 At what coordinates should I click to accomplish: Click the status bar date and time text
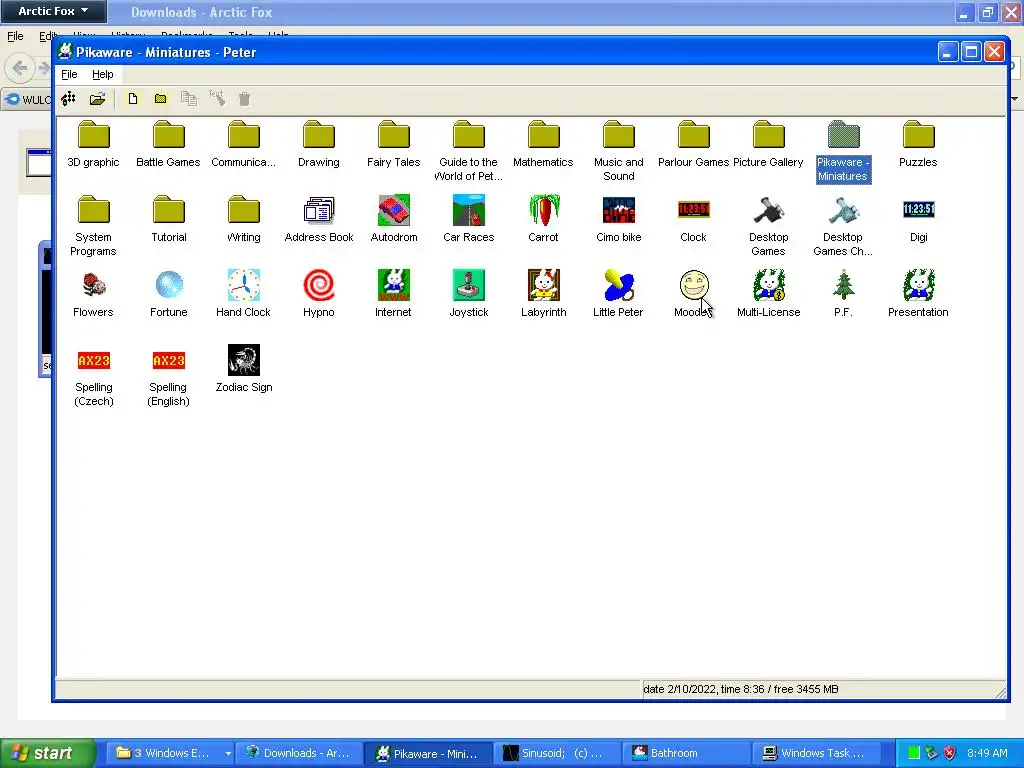[x=741, y=689]
